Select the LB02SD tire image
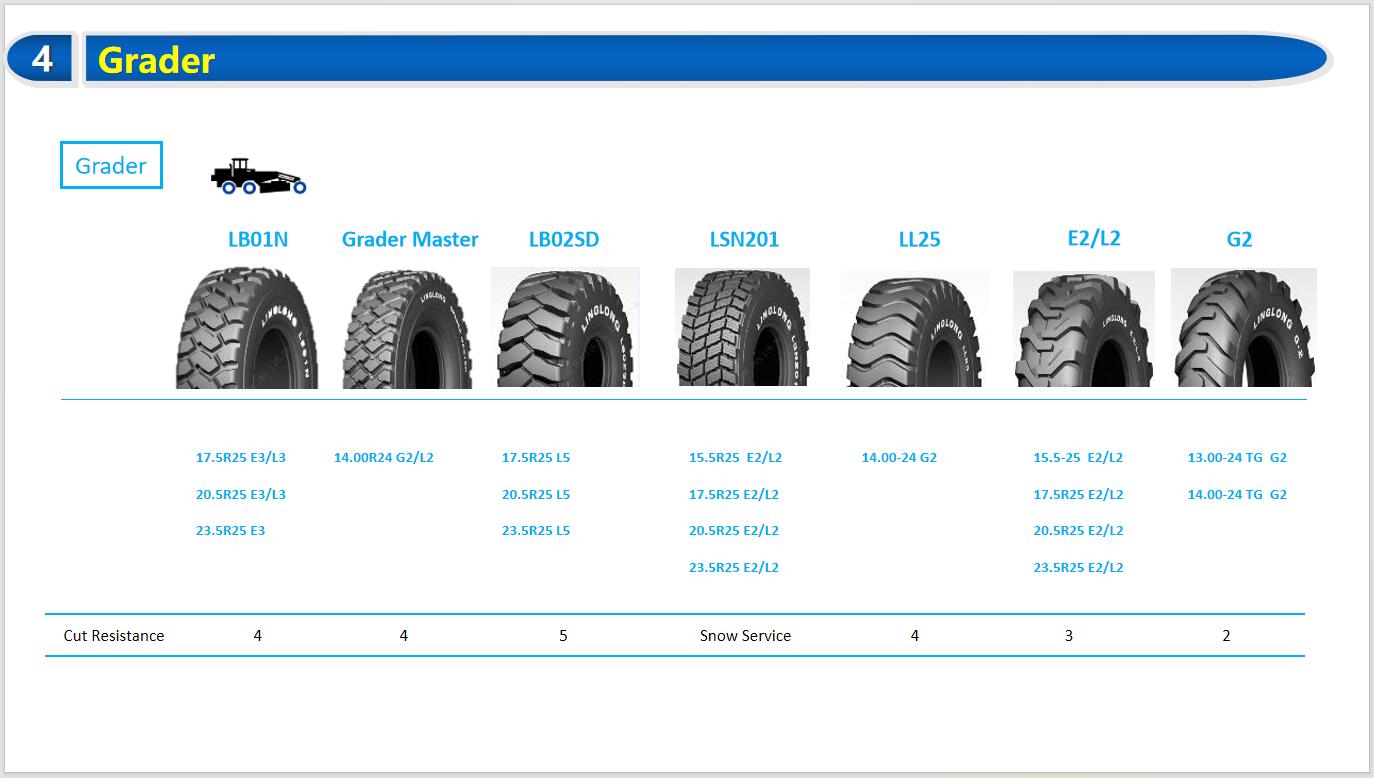Screen dimensions: 1374x778 [x=565, y=327]
